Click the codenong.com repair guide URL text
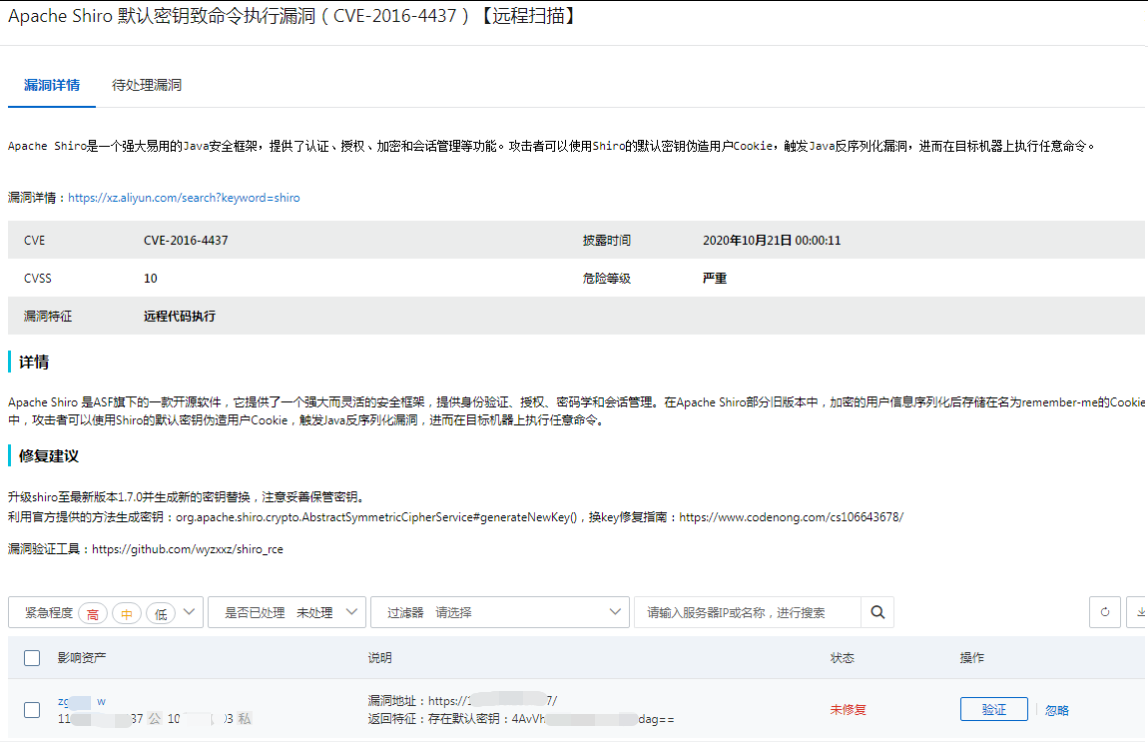This screenshot has width=1148, height=742. point(791,517)
